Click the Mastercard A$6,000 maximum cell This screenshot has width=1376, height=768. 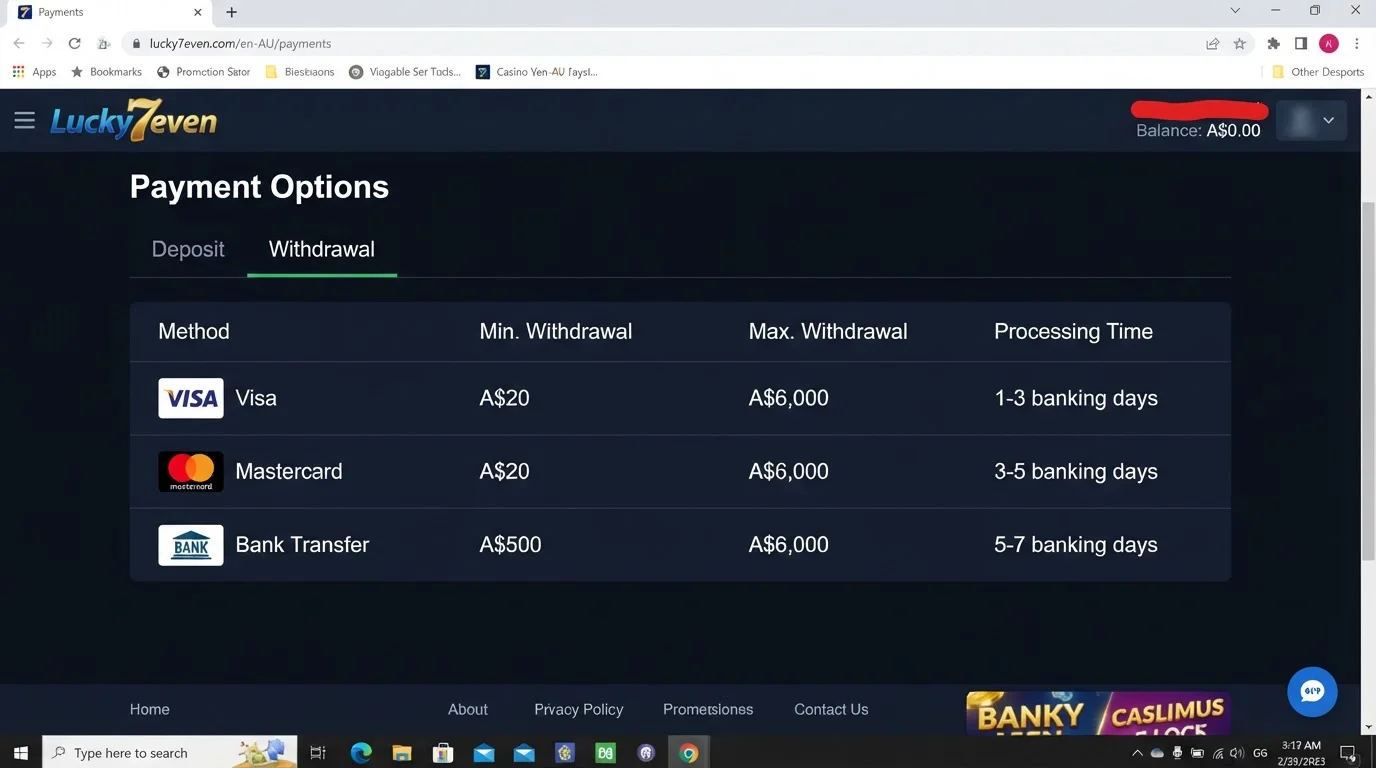pos(789,471)
